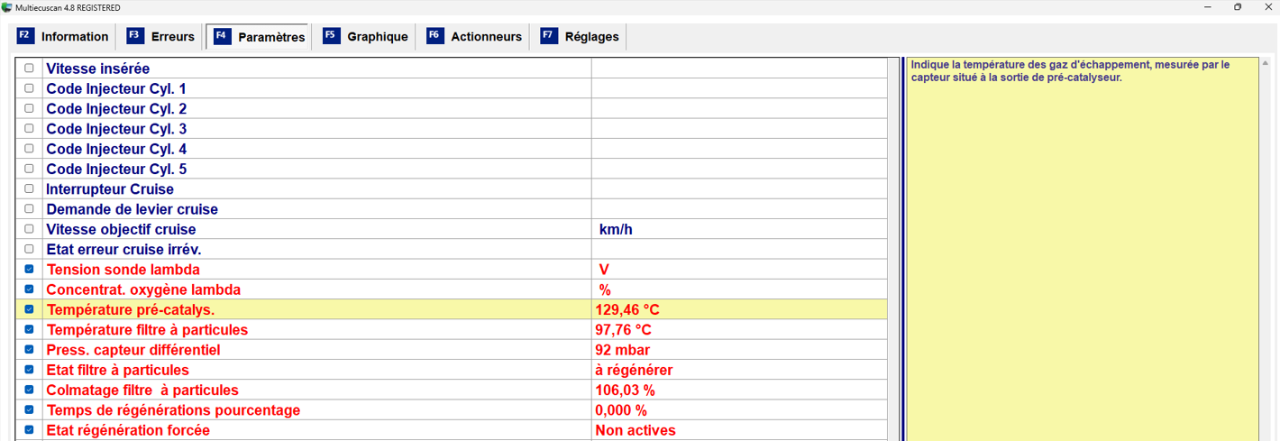The height and width of the screenshot is (441, 1280).
Task: Open the Réglages tab
Action: pyautogui.click(x=591, y=37)
